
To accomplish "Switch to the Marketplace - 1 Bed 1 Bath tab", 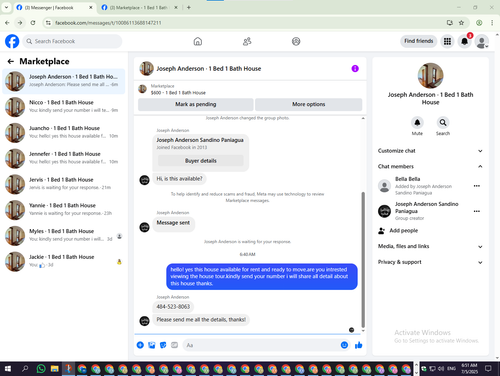I will (x=140, y=7).
